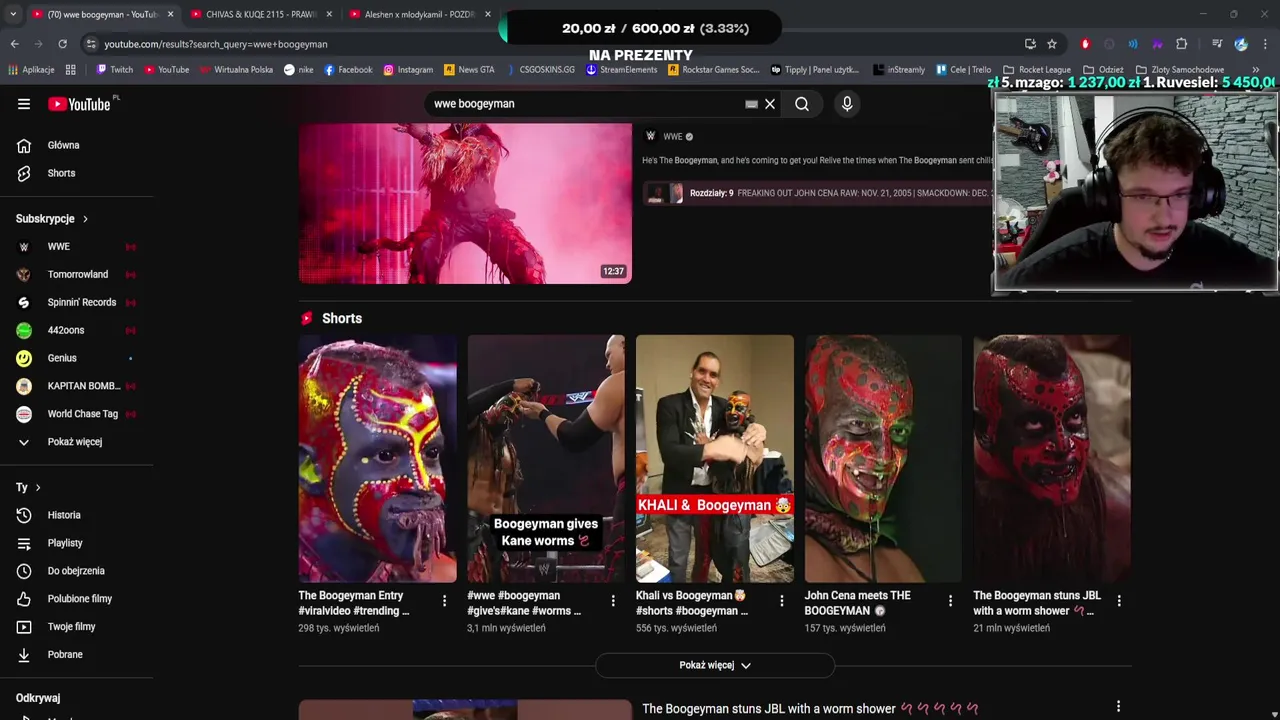Open on-screen keyboard icon in search box

coord(752,104)
